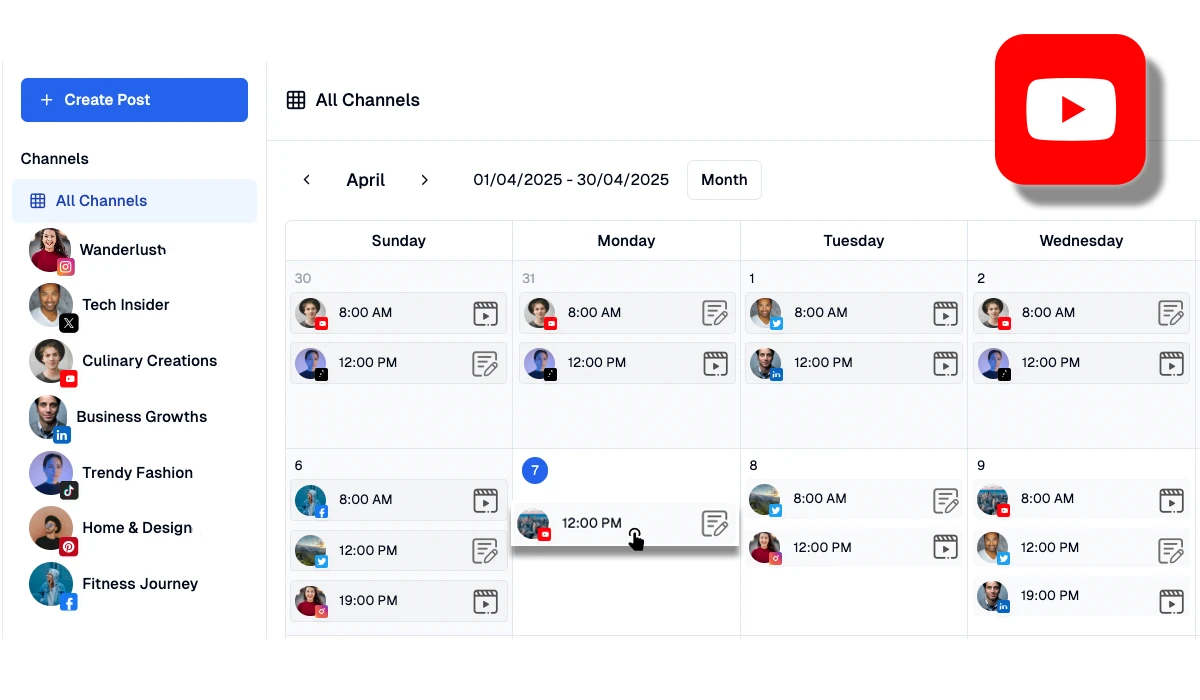Click video icon on Wednesday 9 8:00 AM post
The image size is (1200, 700).
1171,499
